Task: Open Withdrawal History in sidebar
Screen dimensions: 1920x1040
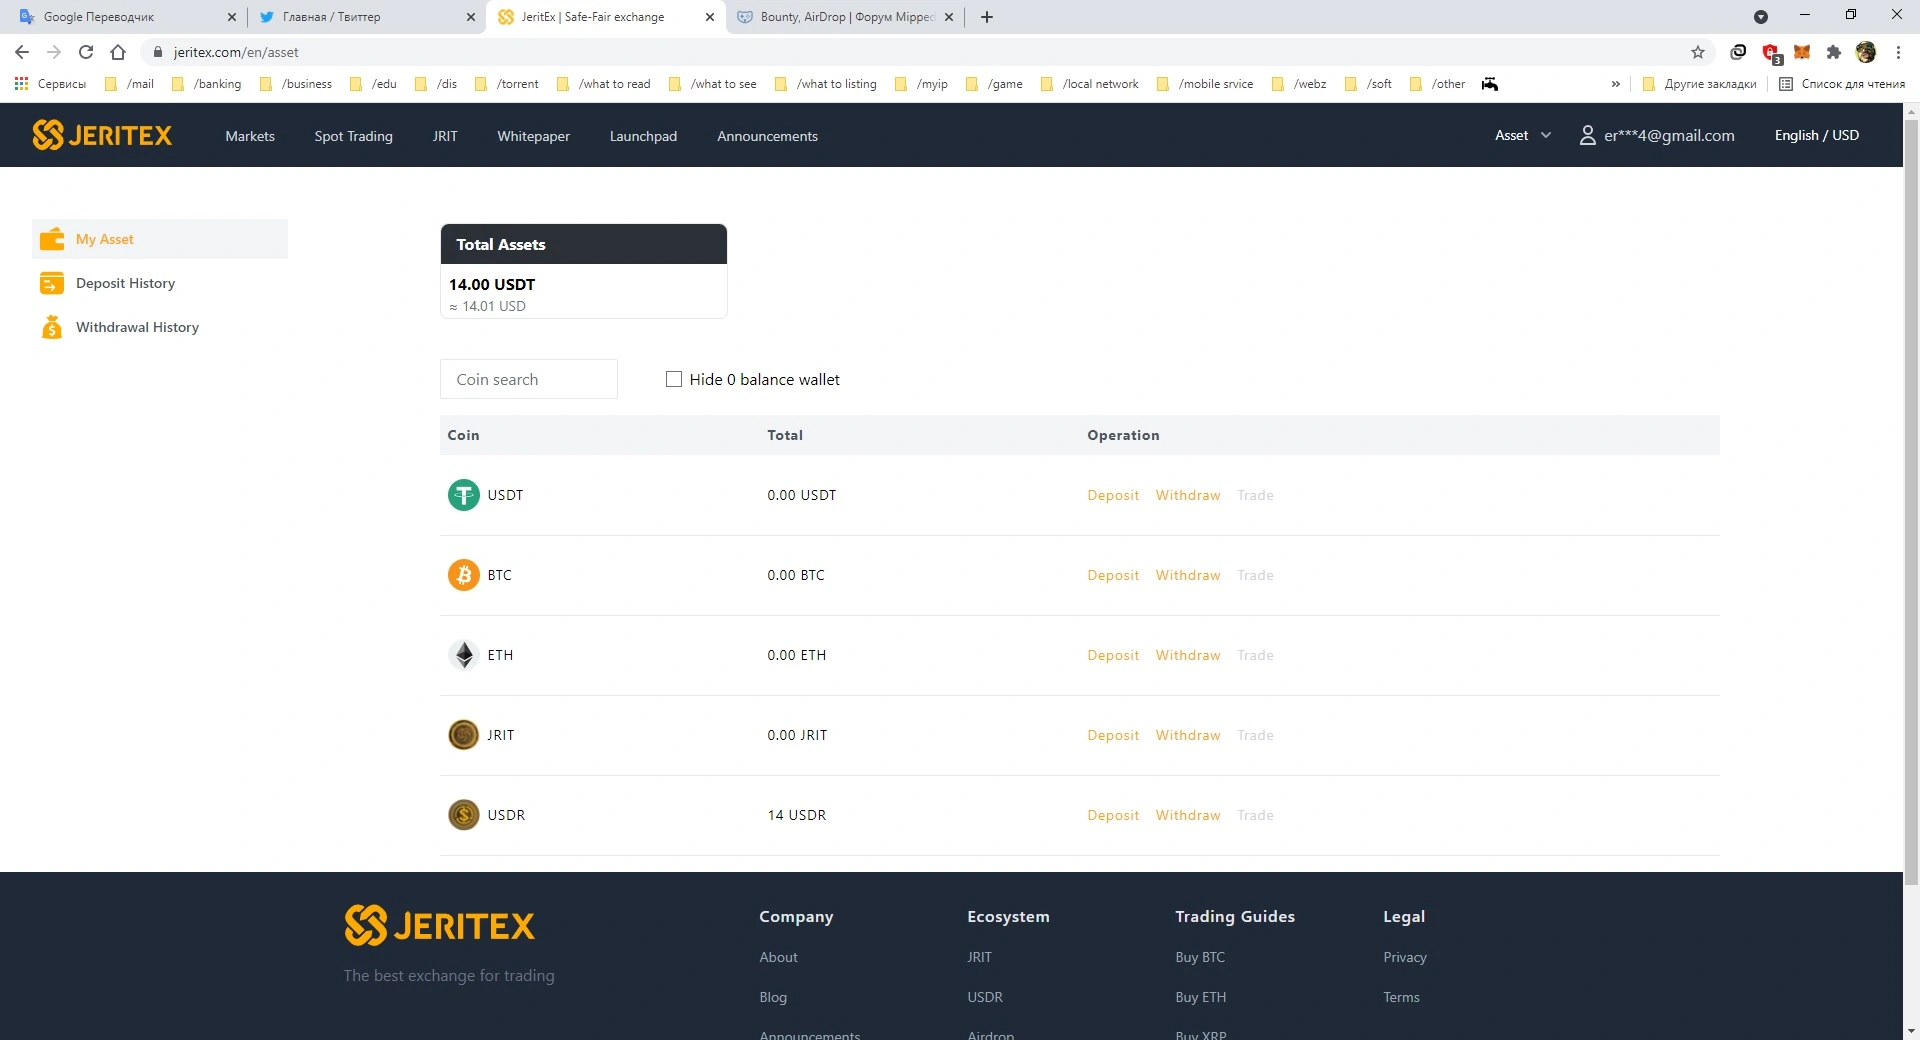Action: (x=160, y=327)
